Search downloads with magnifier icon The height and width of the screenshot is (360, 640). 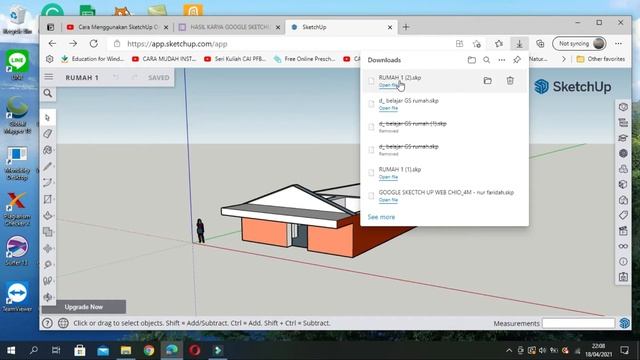(487, 60)
